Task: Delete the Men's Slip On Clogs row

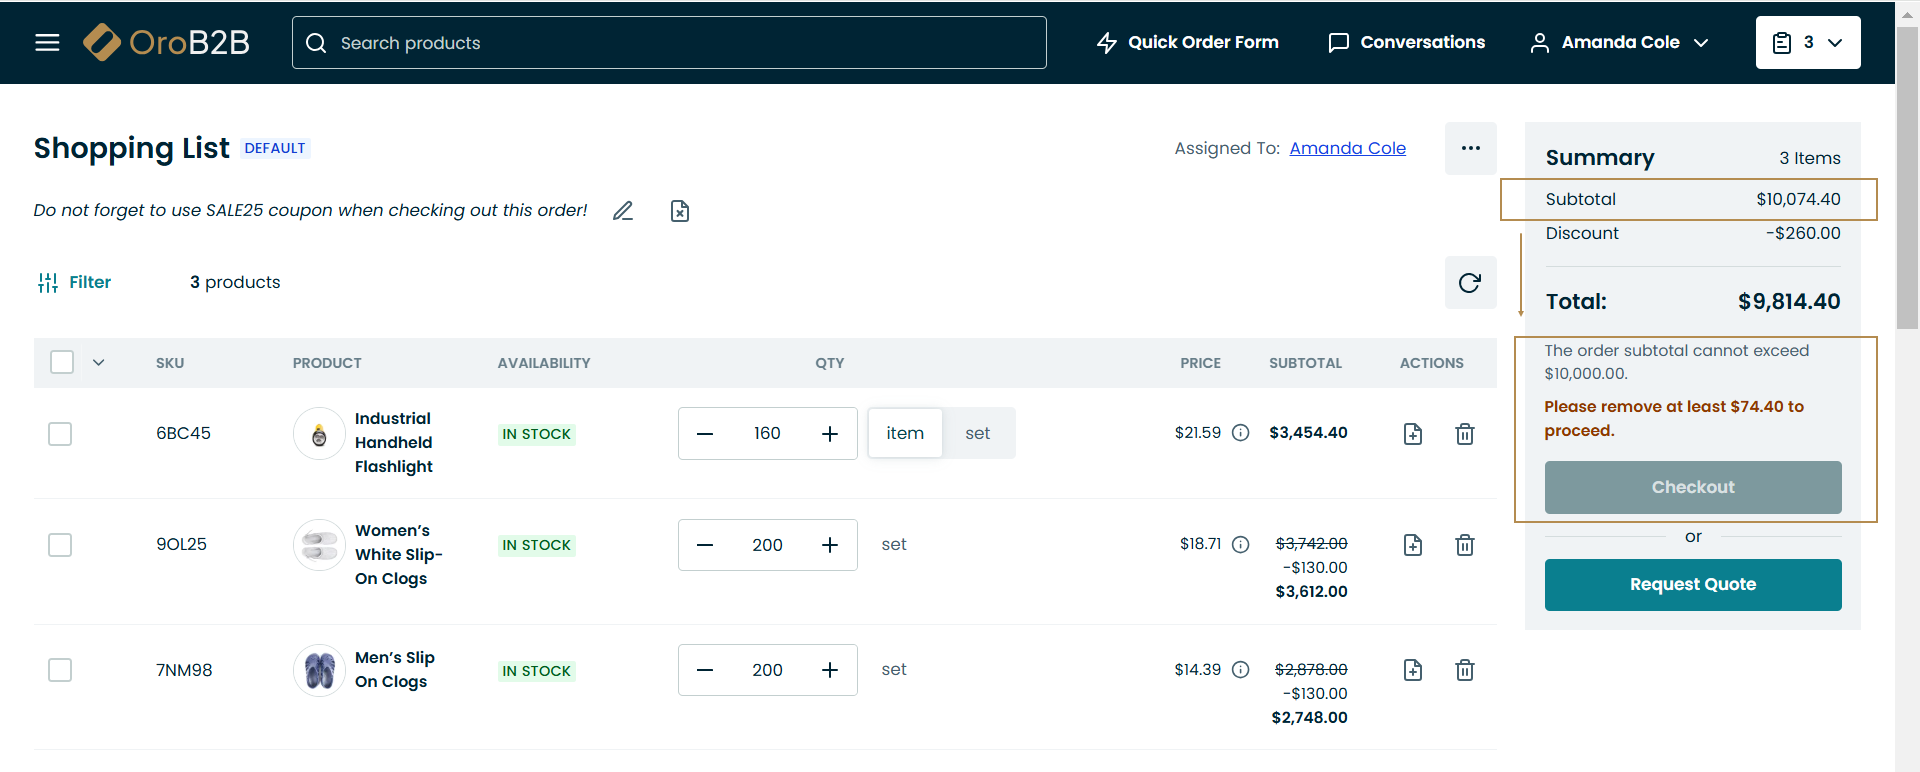Action: pos(1464,670)
